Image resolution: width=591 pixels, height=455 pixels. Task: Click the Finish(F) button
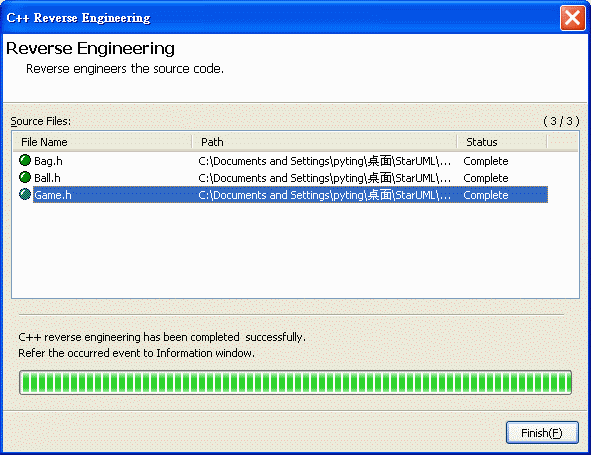pos(542,433)
